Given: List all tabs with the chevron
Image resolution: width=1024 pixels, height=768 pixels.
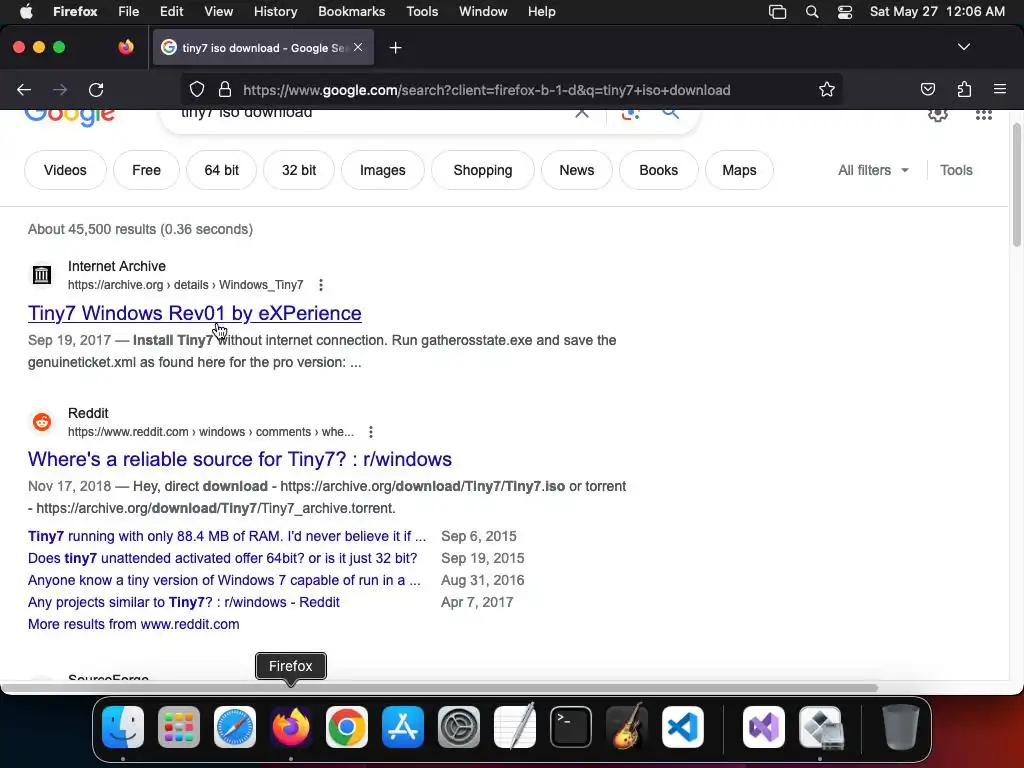Looking at the screenshot, I should [x=963, y=47].
